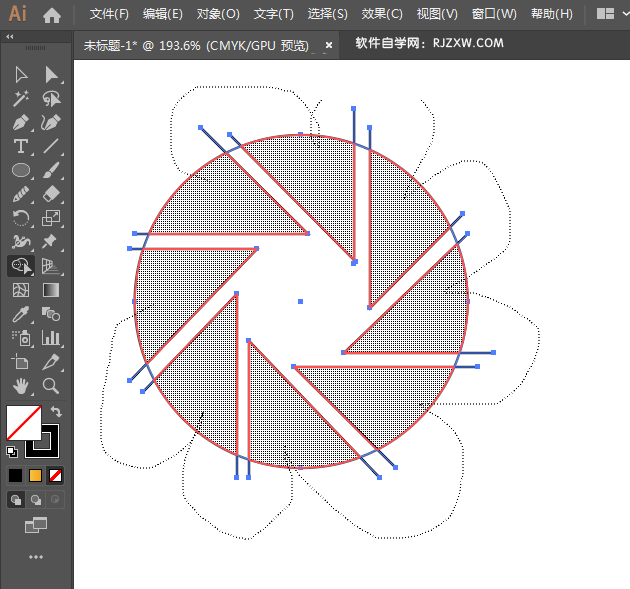Select the Direct Selection tool (solid arrow)

(51, 75)
